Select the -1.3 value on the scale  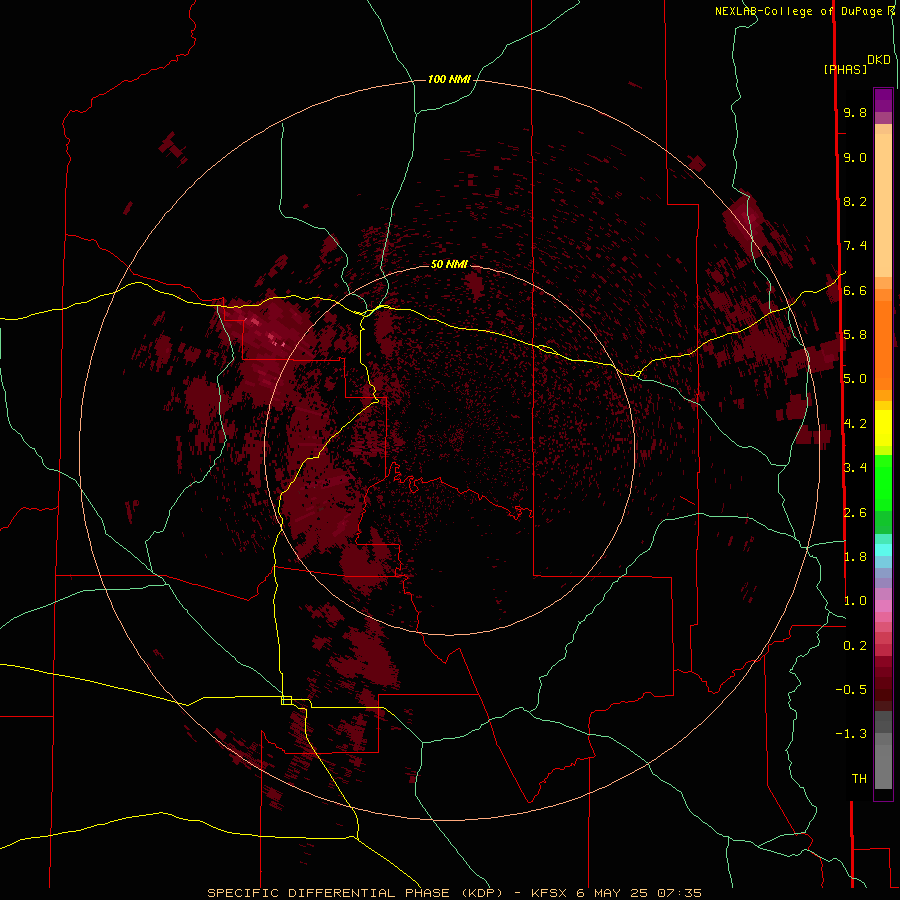(851, 734)
